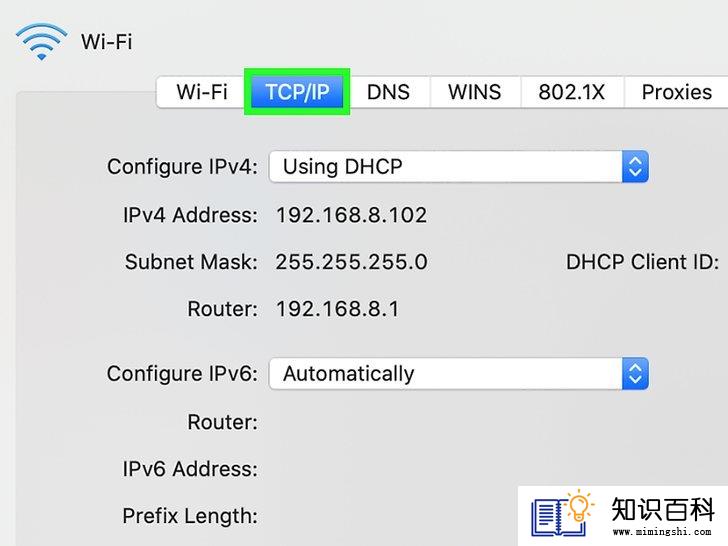Click the DHCP Client ID label

[x=643, y=262]
